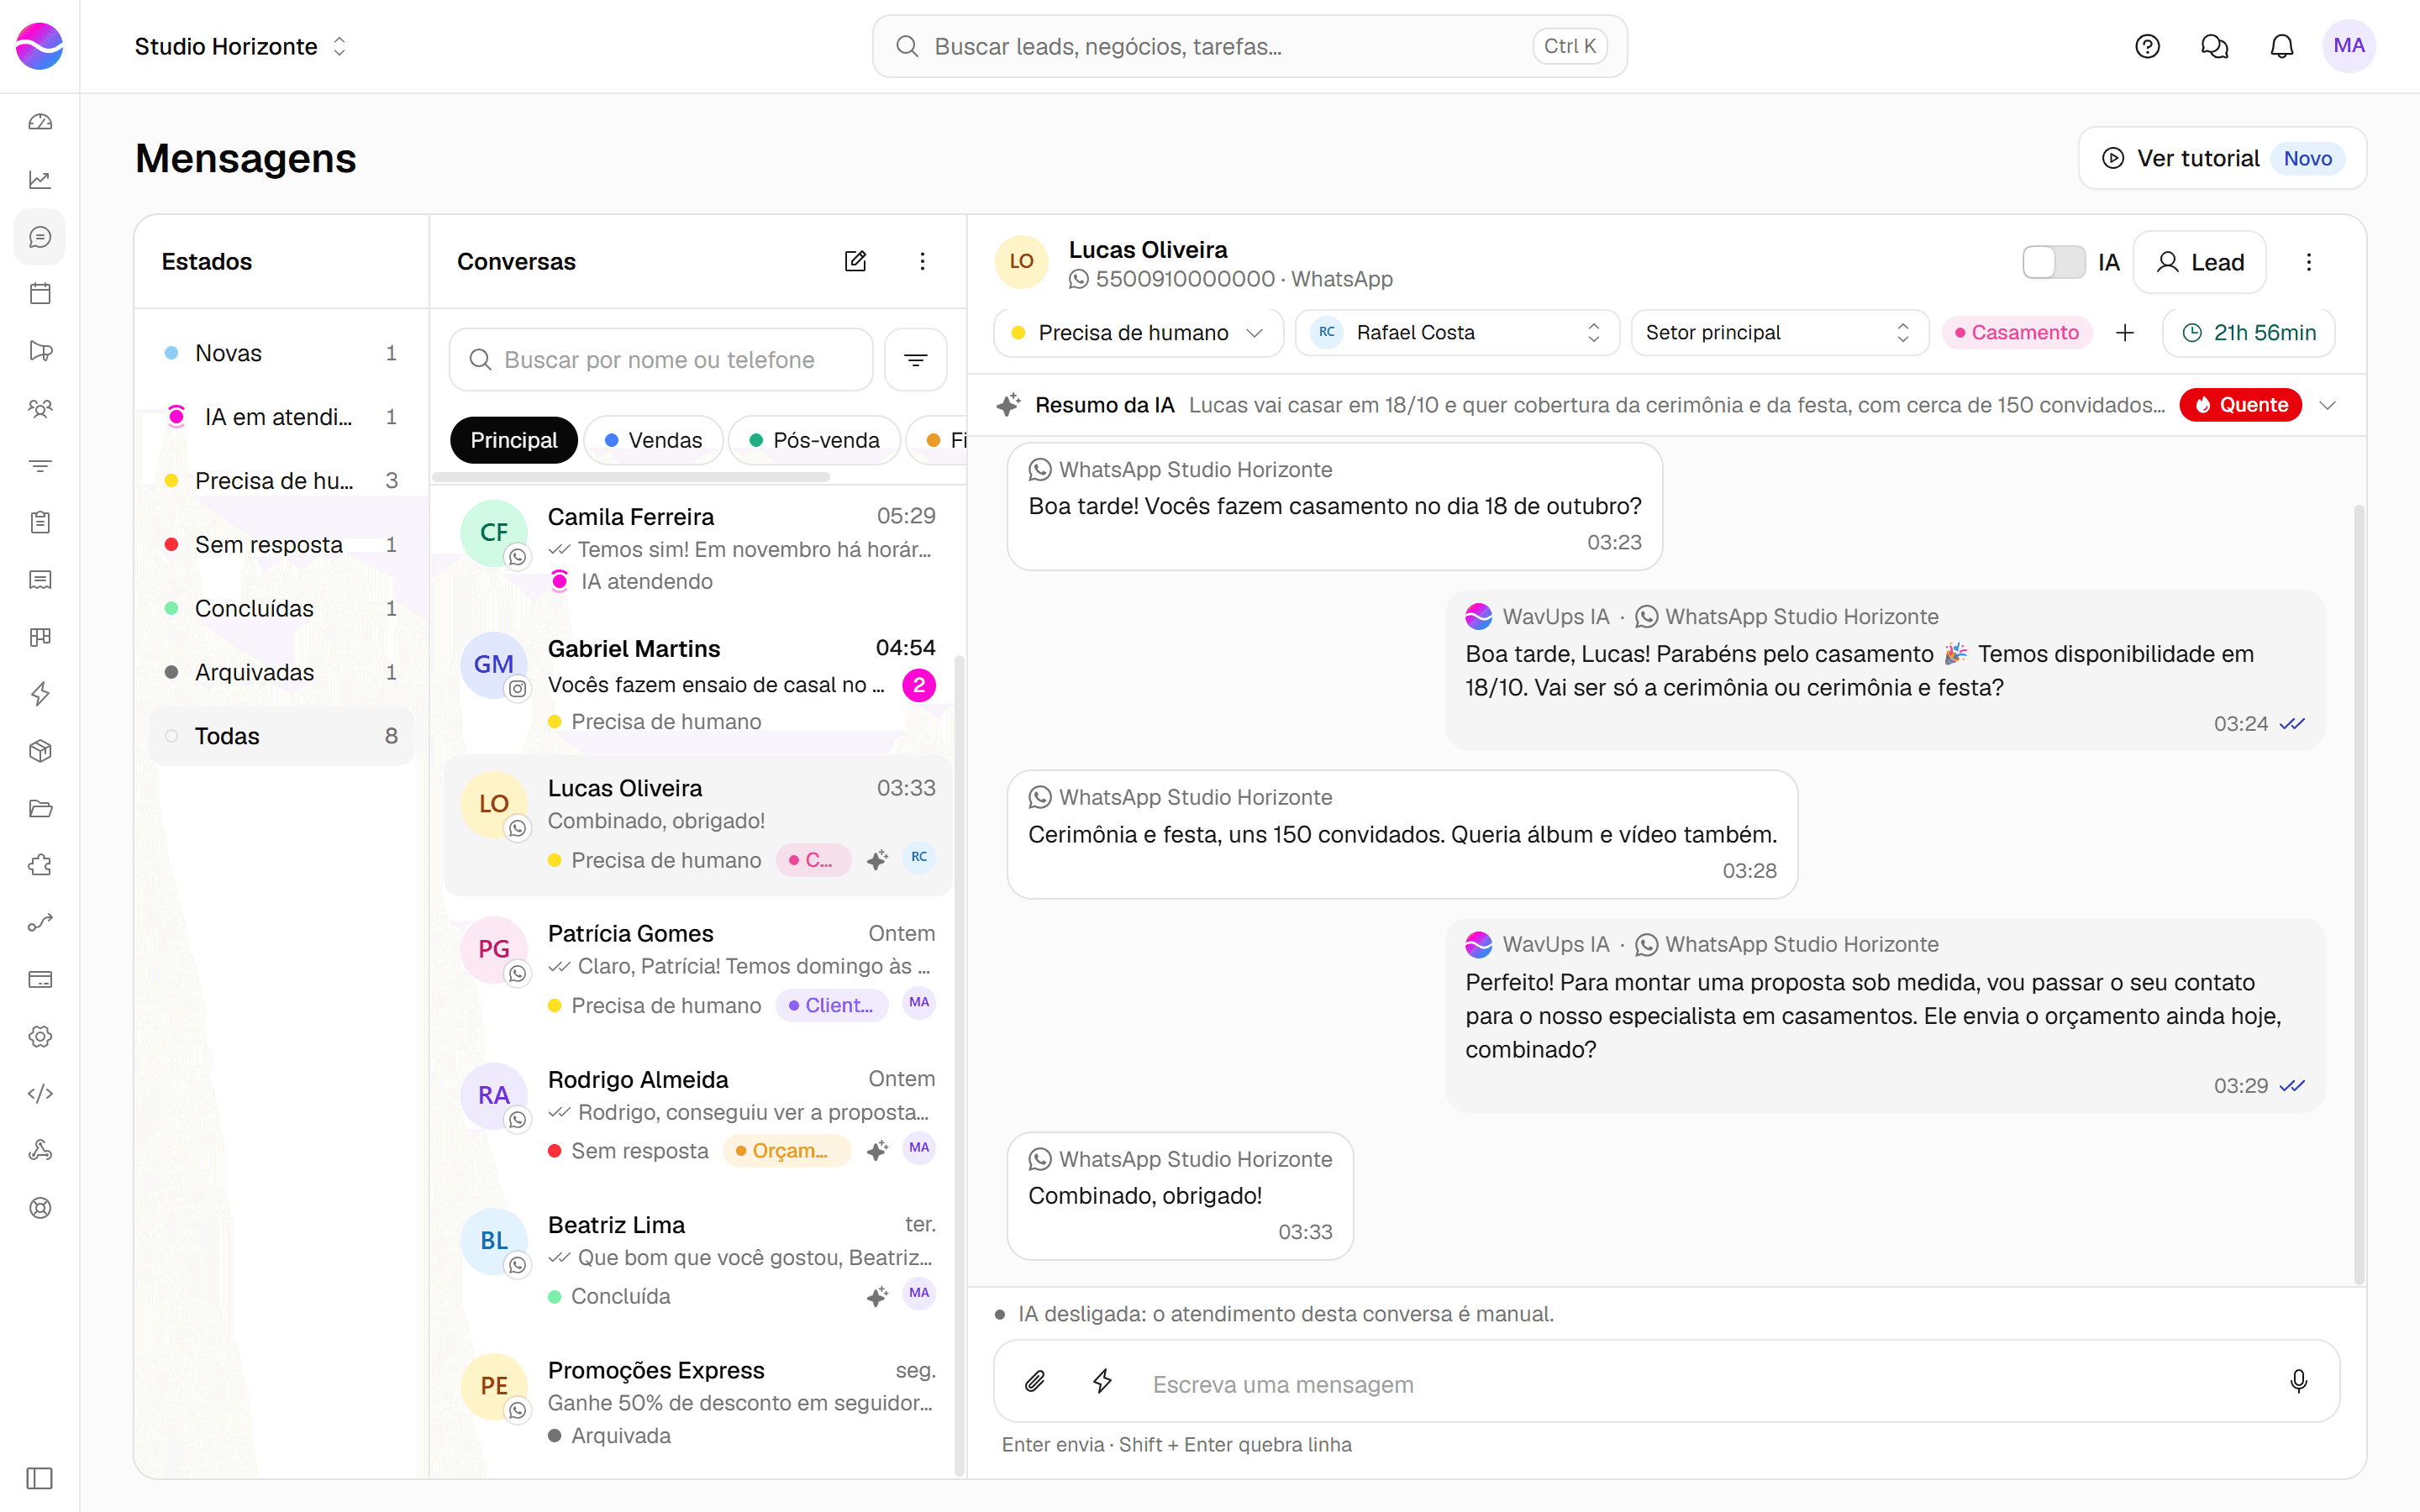Focus the Buscar por nome ou telefone field

(x=660, y=360)
